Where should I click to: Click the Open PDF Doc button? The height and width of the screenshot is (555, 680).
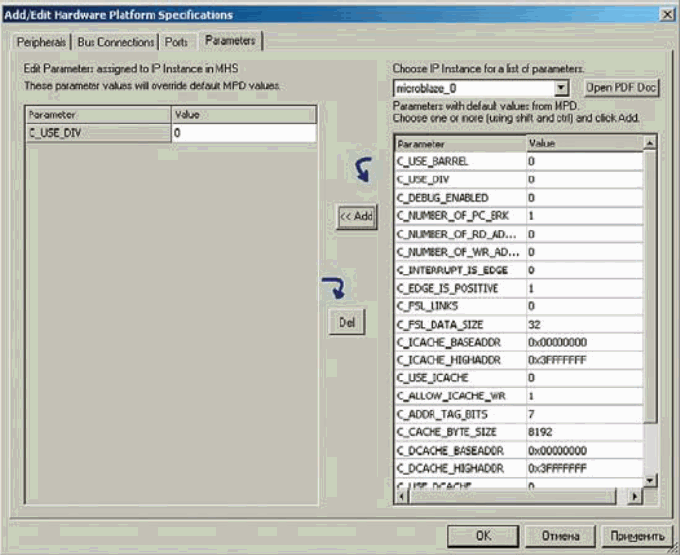[621, 88]
